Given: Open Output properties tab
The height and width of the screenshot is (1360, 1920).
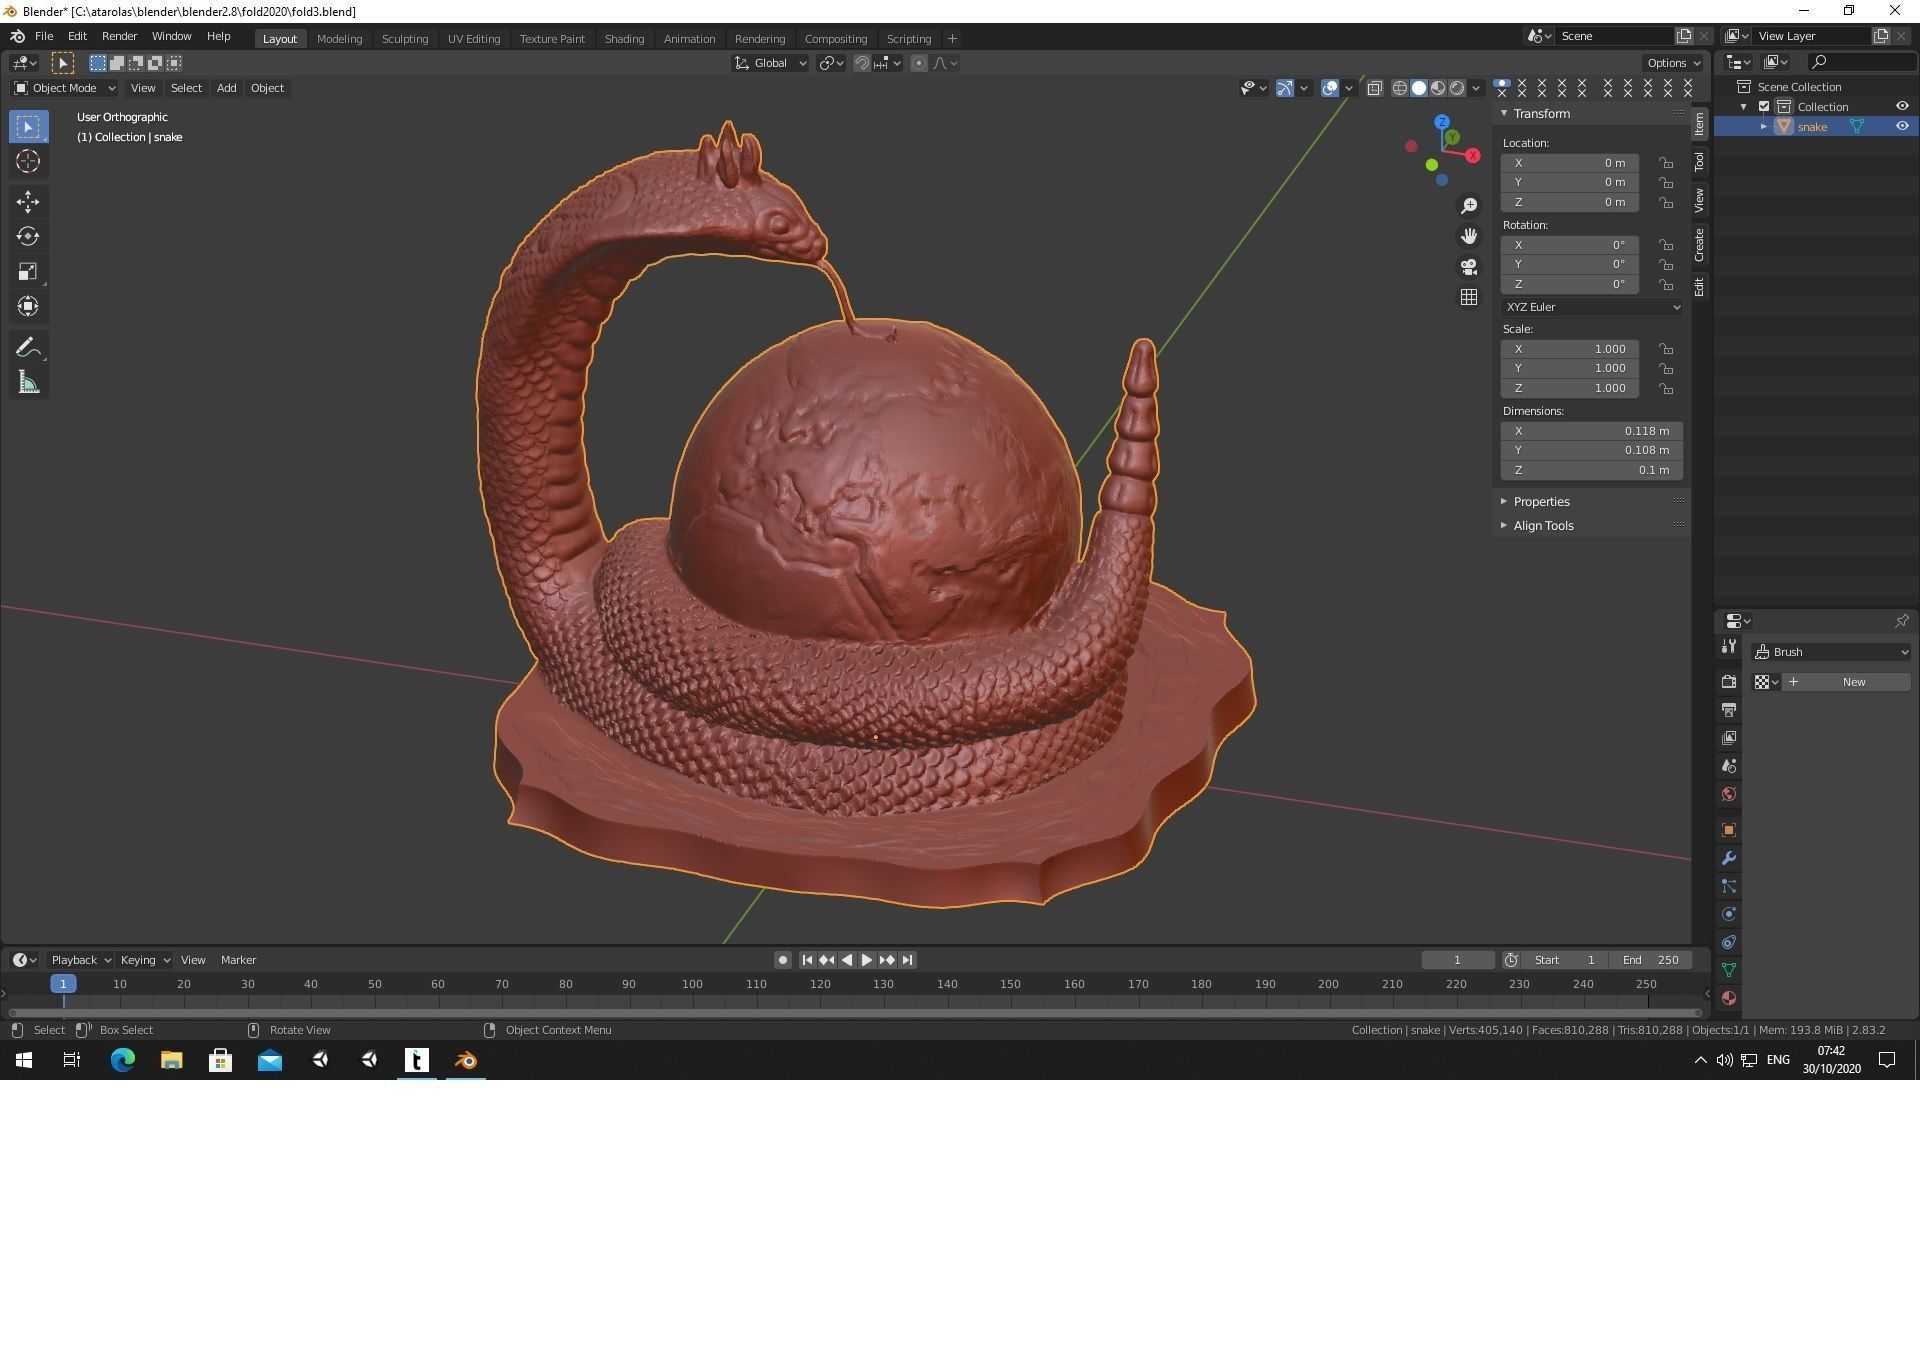Looking at the screenshot, I should click(1729, 709).
